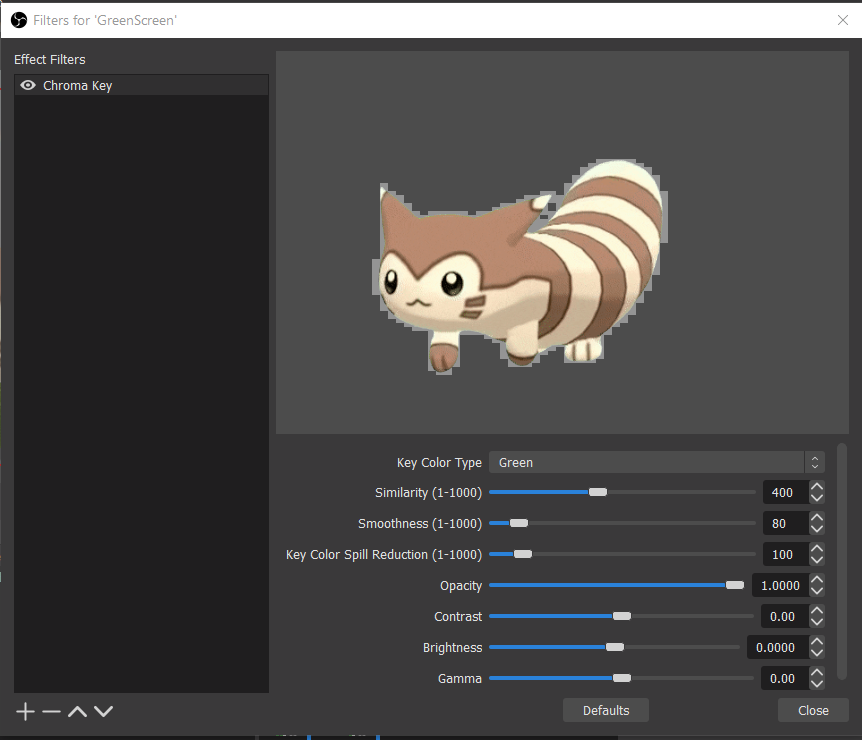Decrease Similarity with the down stepper arrow
The width and height of the screenshot is (862, 740).
pyautogui.click(x=817, y=498)
